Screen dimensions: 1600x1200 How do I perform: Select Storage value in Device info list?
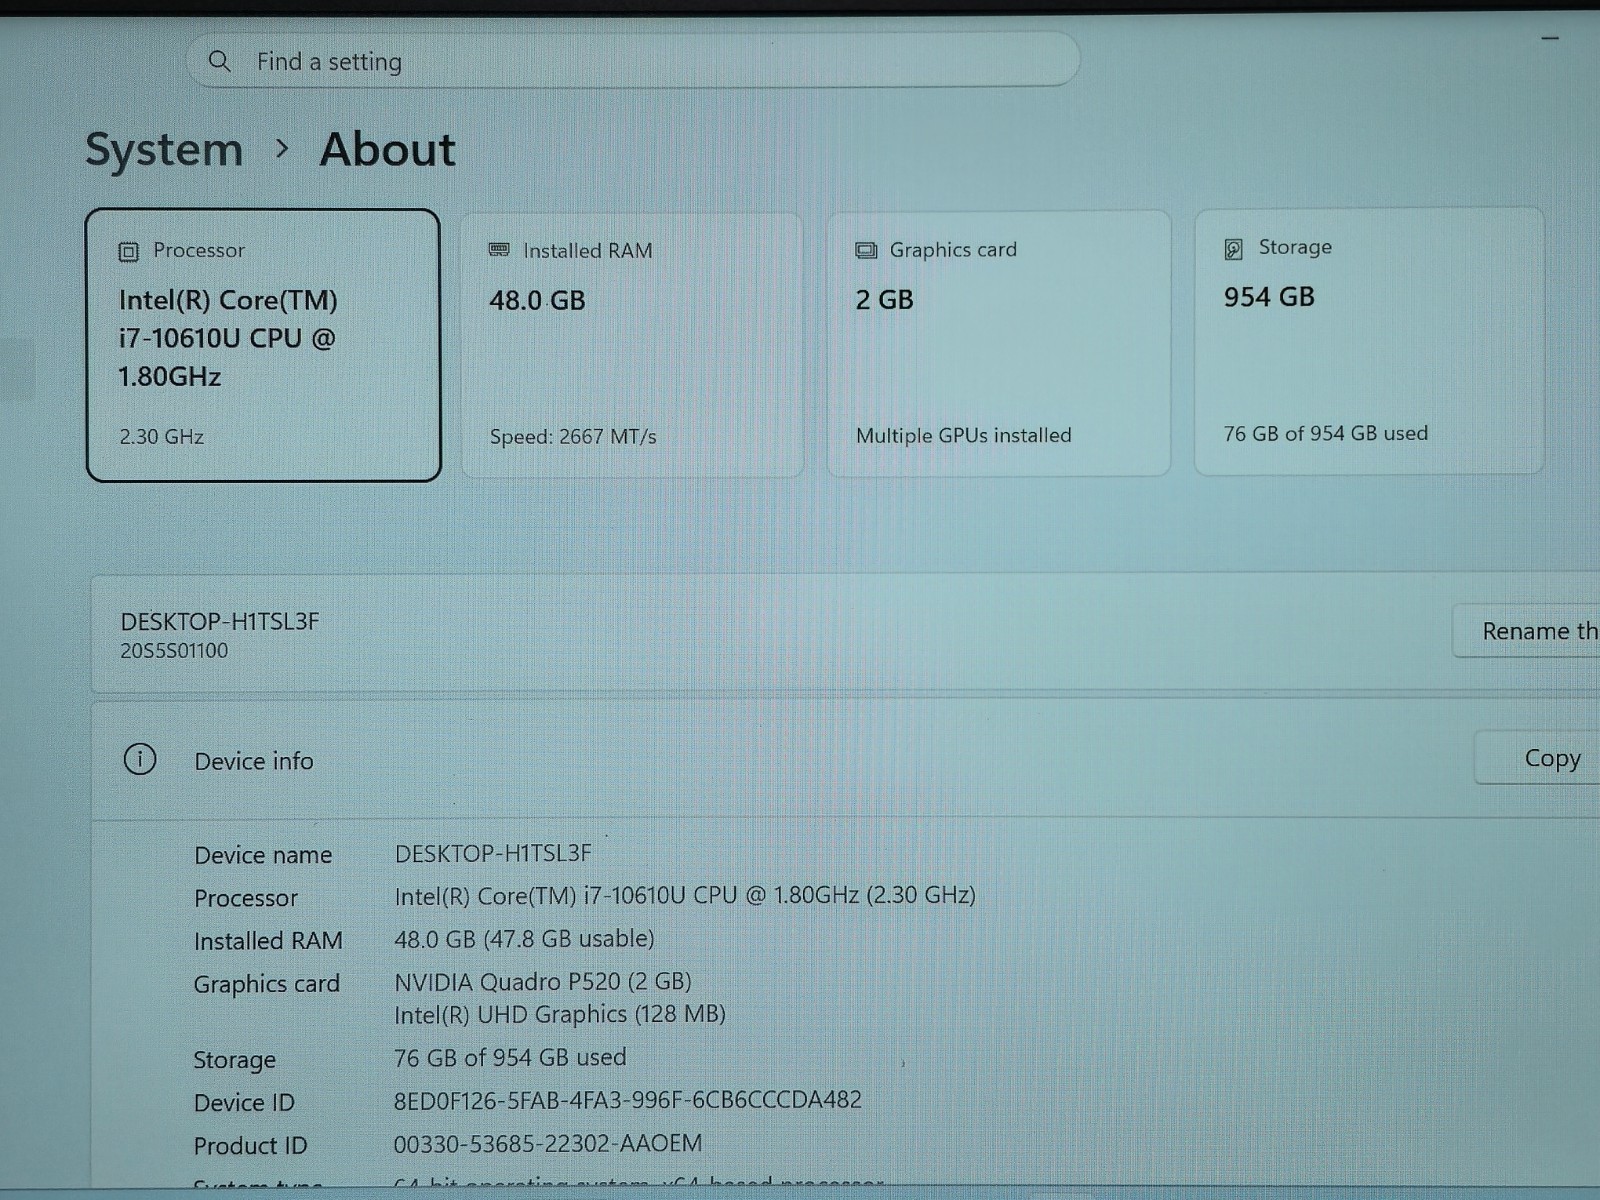510,1057
